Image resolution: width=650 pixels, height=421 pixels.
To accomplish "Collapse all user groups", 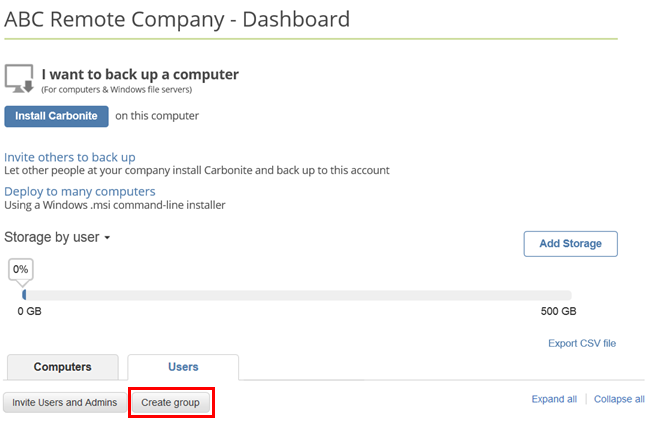I will tap(619, 399).
